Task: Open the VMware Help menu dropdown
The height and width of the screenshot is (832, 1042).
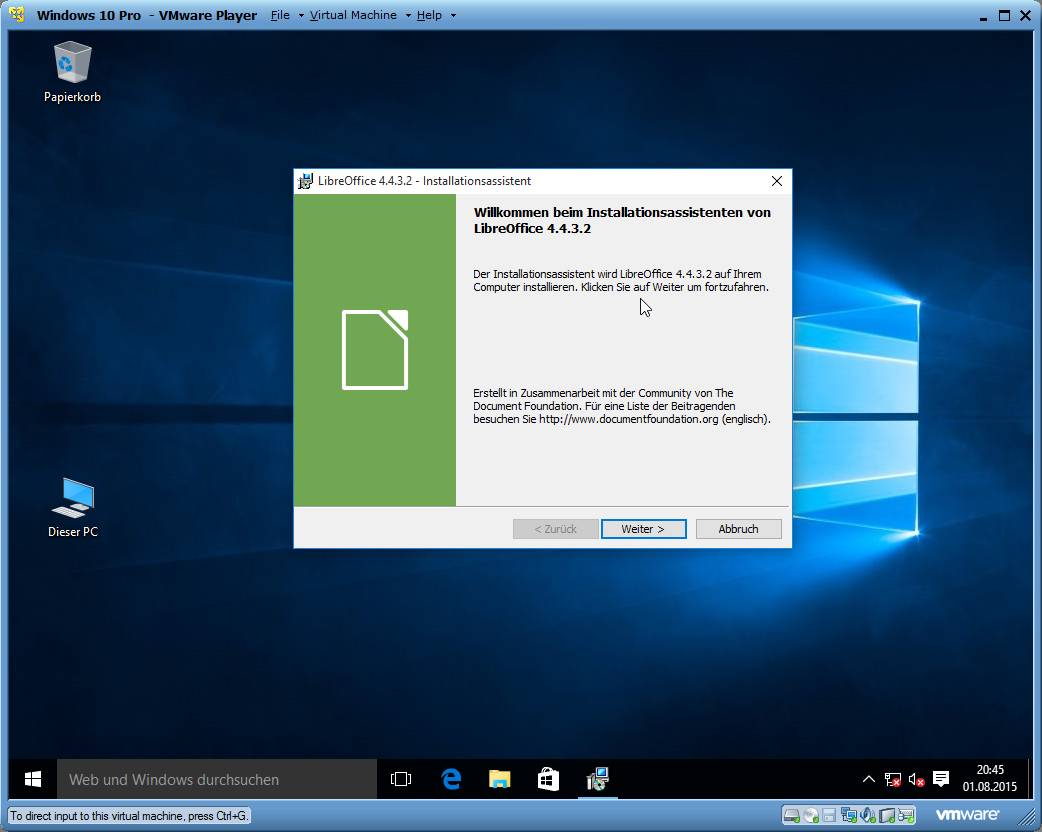Action: (x=429, y=15)
